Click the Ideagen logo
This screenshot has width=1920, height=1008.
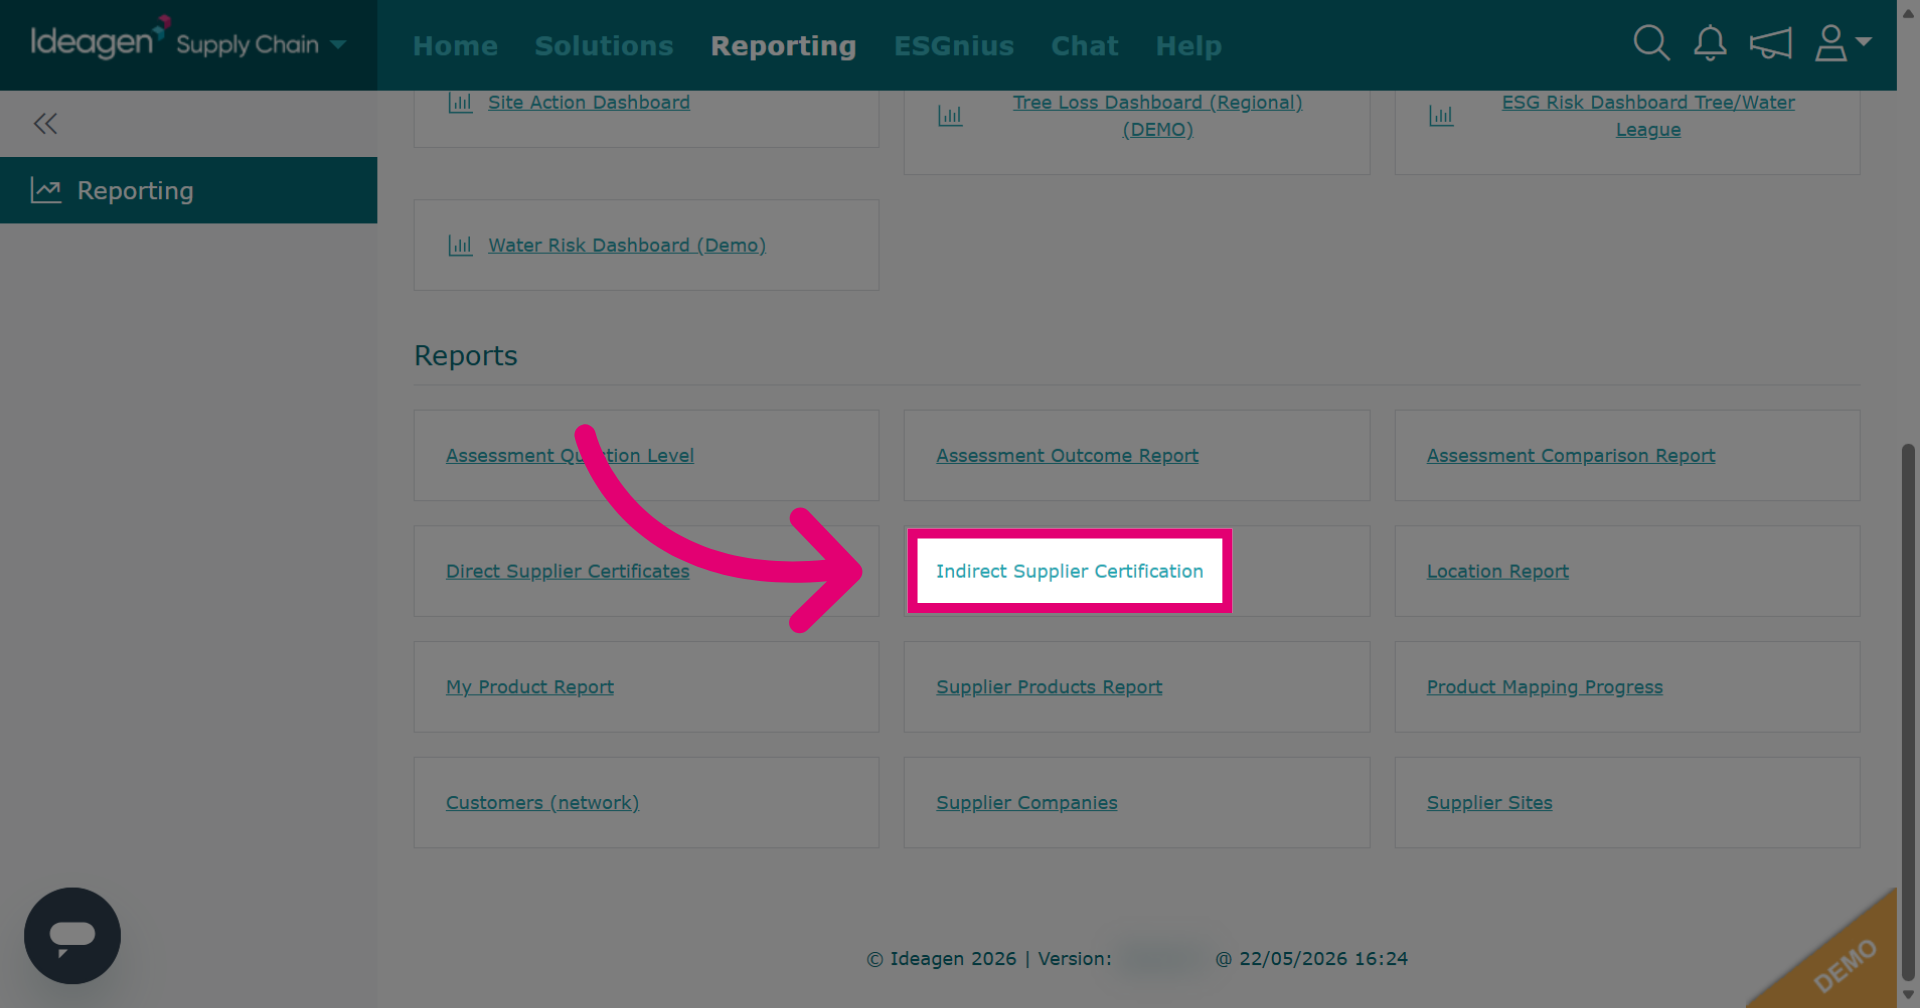coord(99,38)
